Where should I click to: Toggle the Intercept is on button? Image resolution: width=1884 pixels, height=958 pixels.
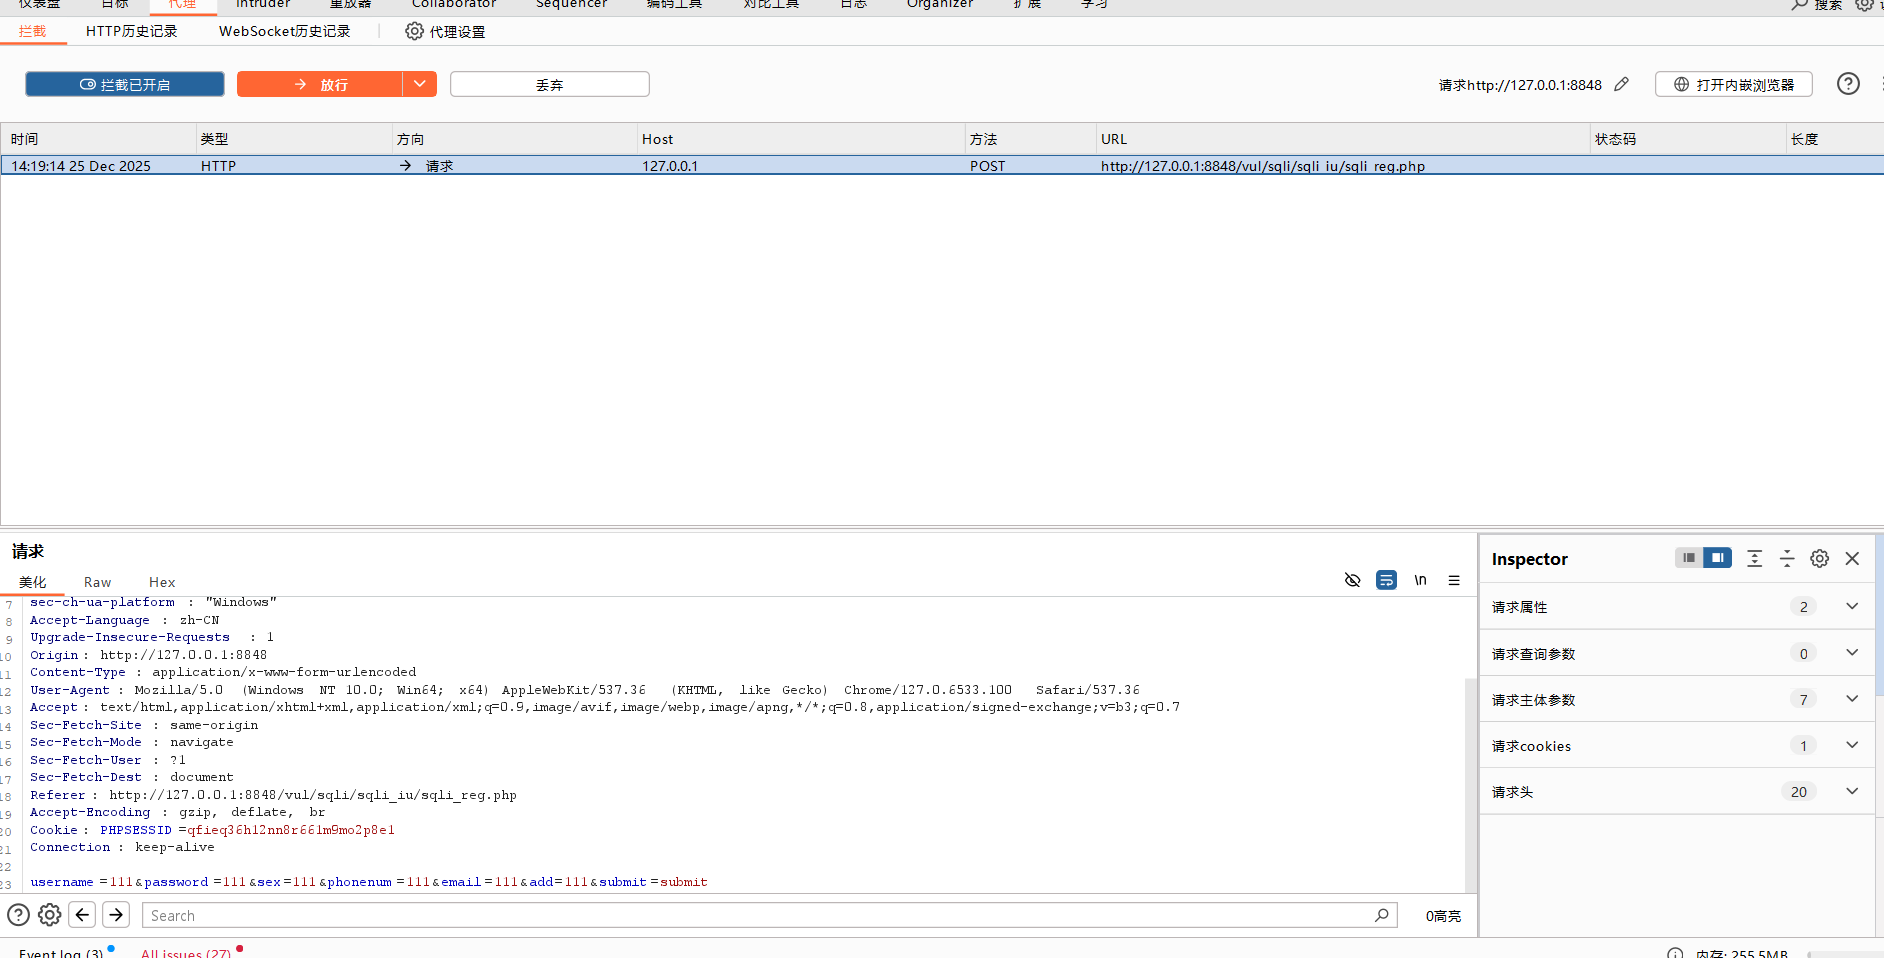point(125,85)
